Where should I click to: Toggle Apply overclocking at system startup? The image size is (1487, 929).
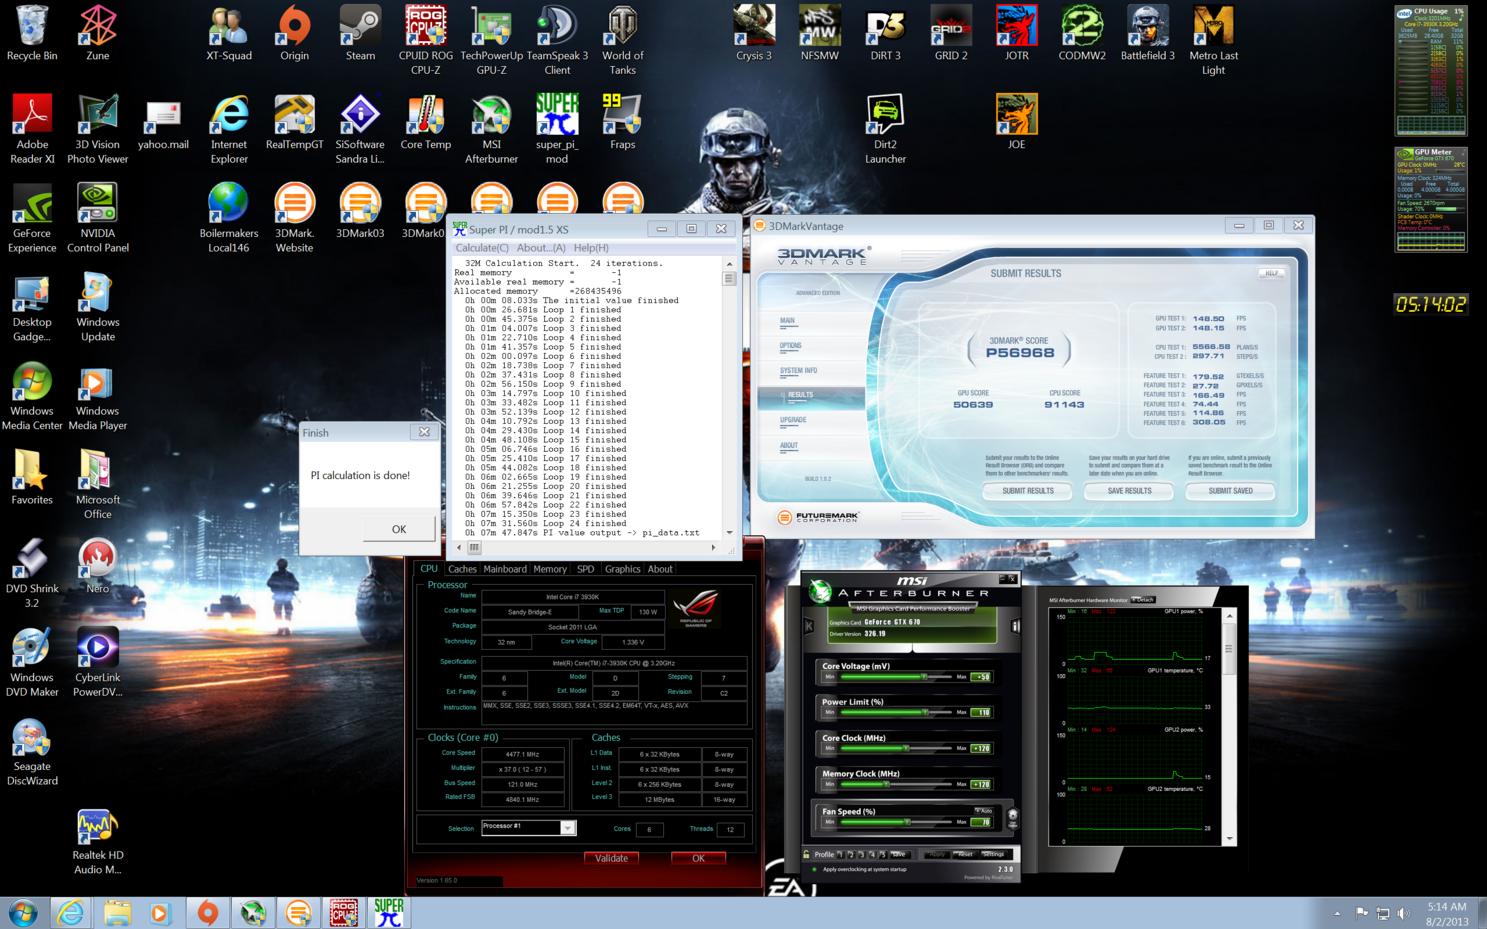click(814, 869)
